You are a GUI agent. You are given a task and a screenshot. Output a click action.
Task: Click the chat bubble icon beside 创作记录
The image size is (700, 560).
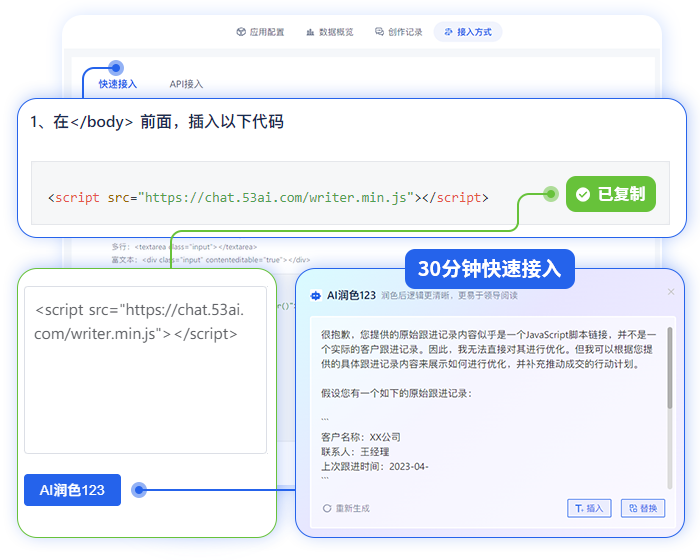pyautogui.click(x=379, y=32)
